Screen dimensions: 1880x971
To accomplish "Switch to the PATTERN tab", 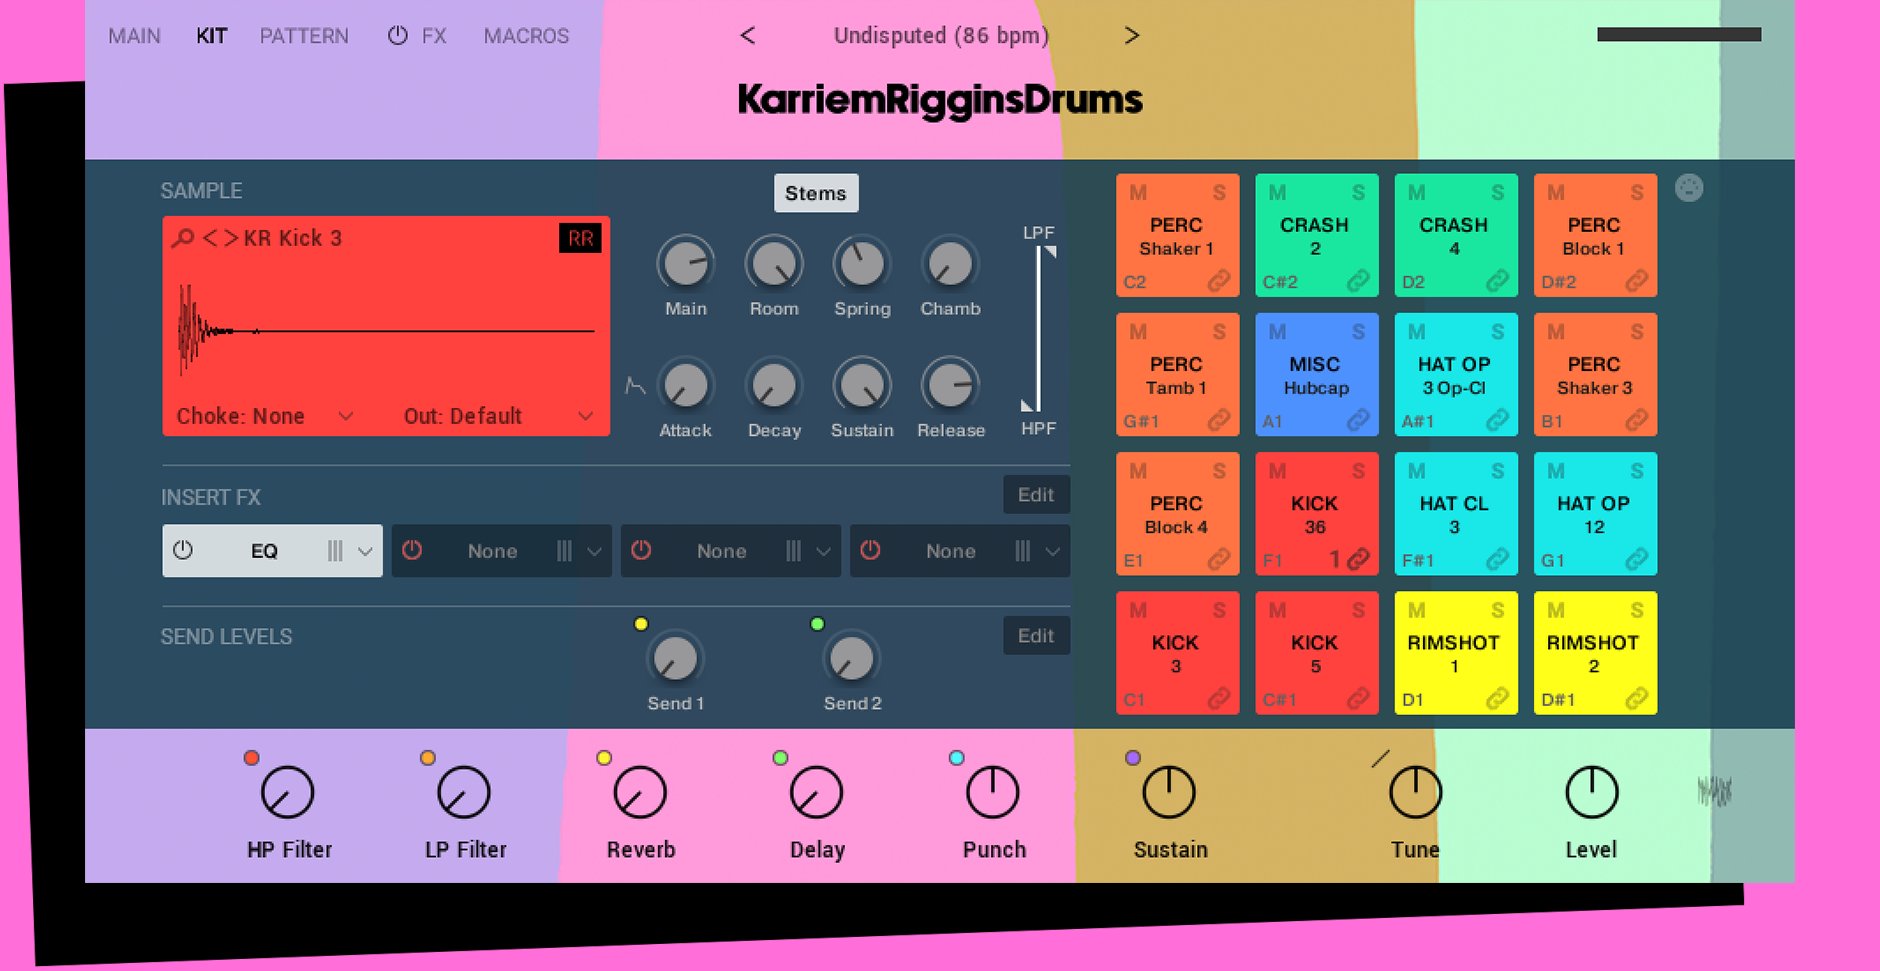I will tap(304, 36).
